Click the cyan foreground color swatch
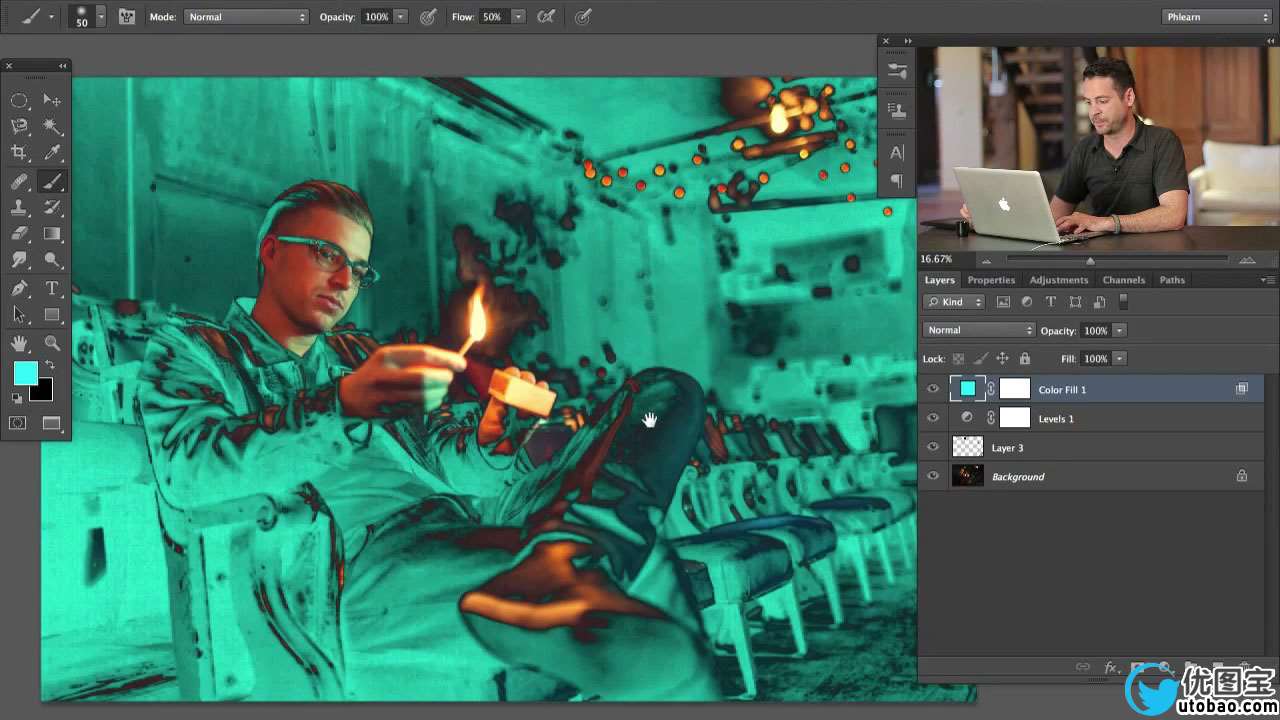1280x720 pixels. pos(25,373)
